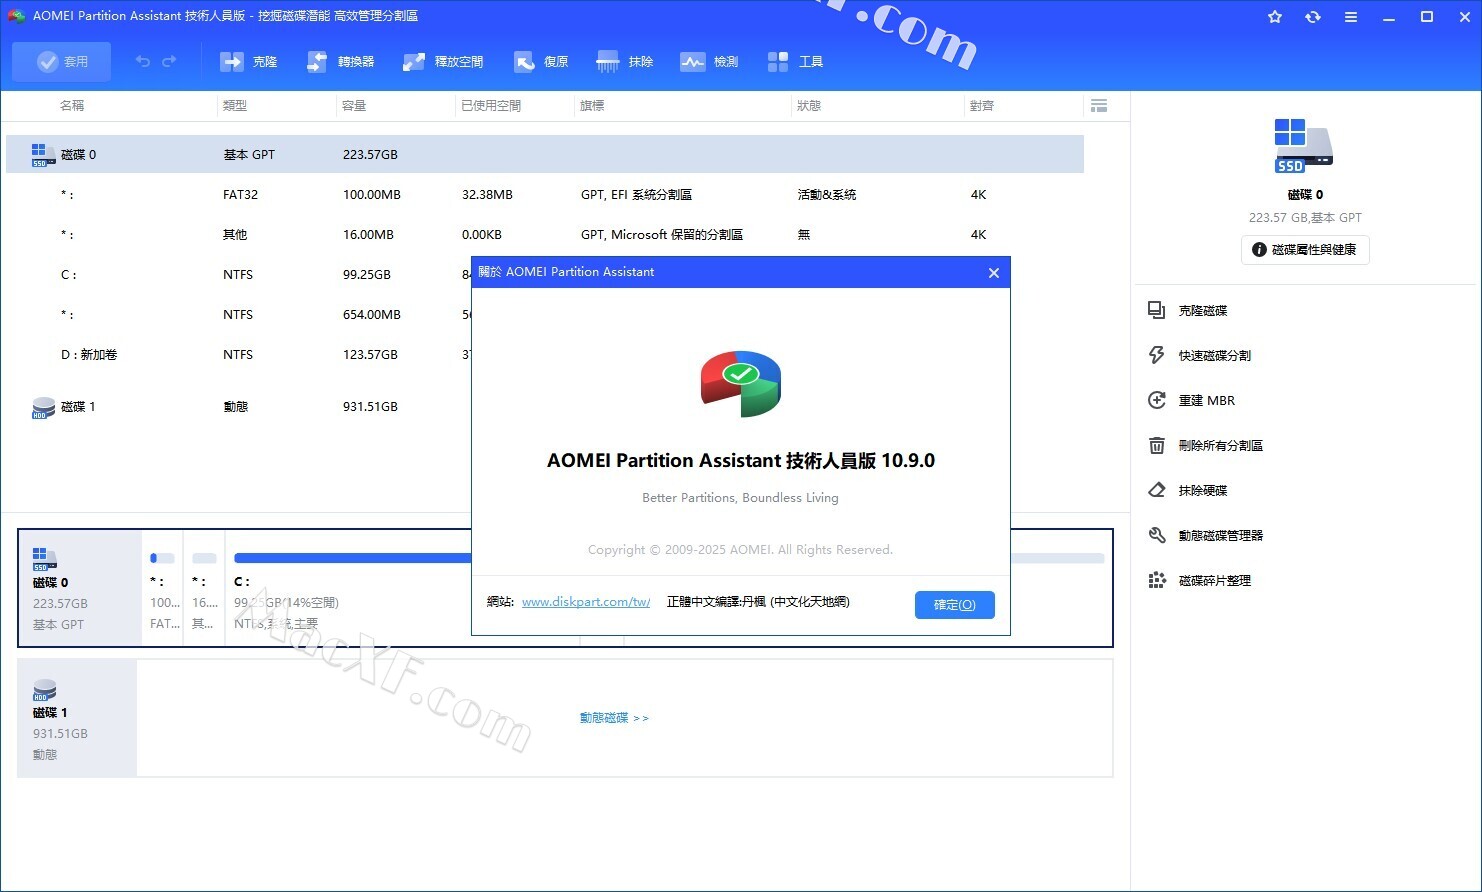Click the 套用 (Apply) button
The width and height of the screenshot is (1482, 892).
click(x=62, y=62)
